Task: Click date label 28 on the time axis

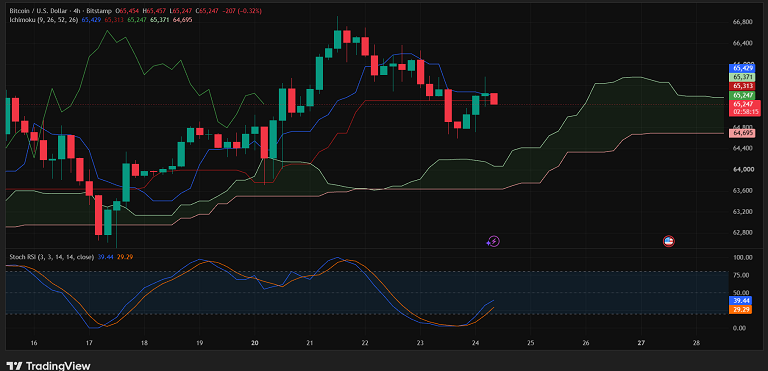Action: pyautogui.click(x=697, y=342)
